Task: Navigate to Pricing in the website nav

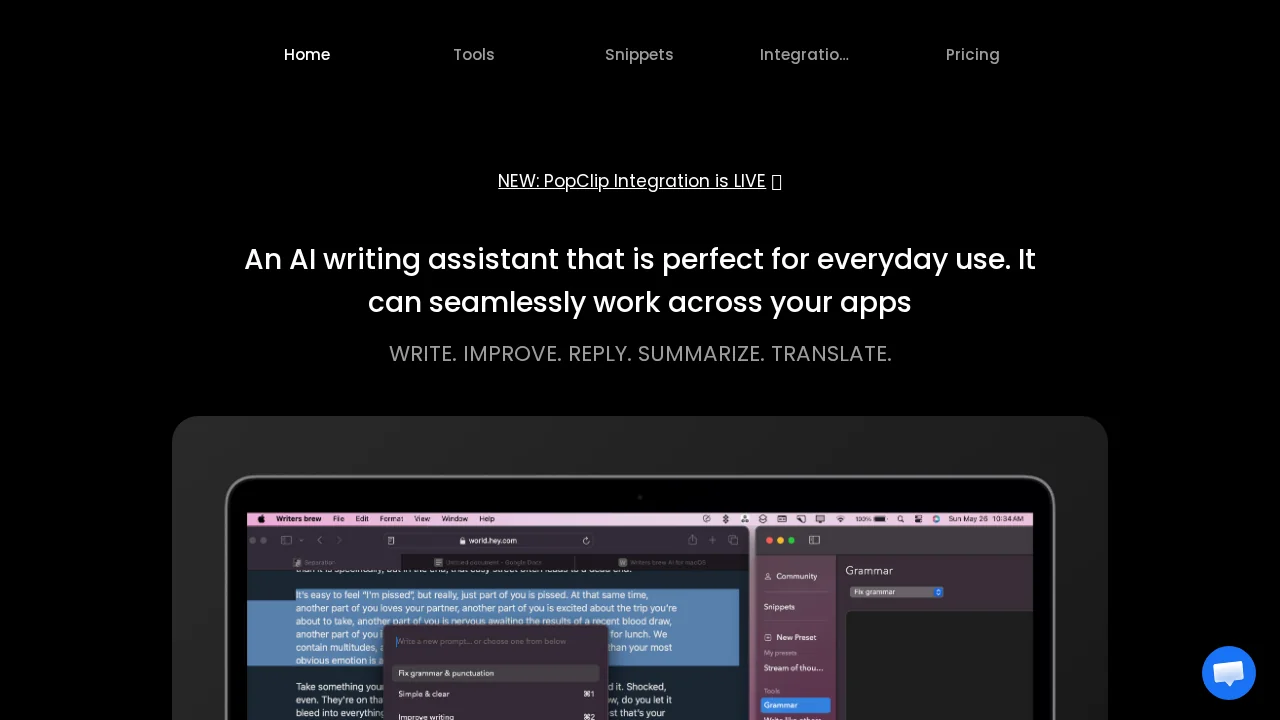Action: (x=972, y=55)
